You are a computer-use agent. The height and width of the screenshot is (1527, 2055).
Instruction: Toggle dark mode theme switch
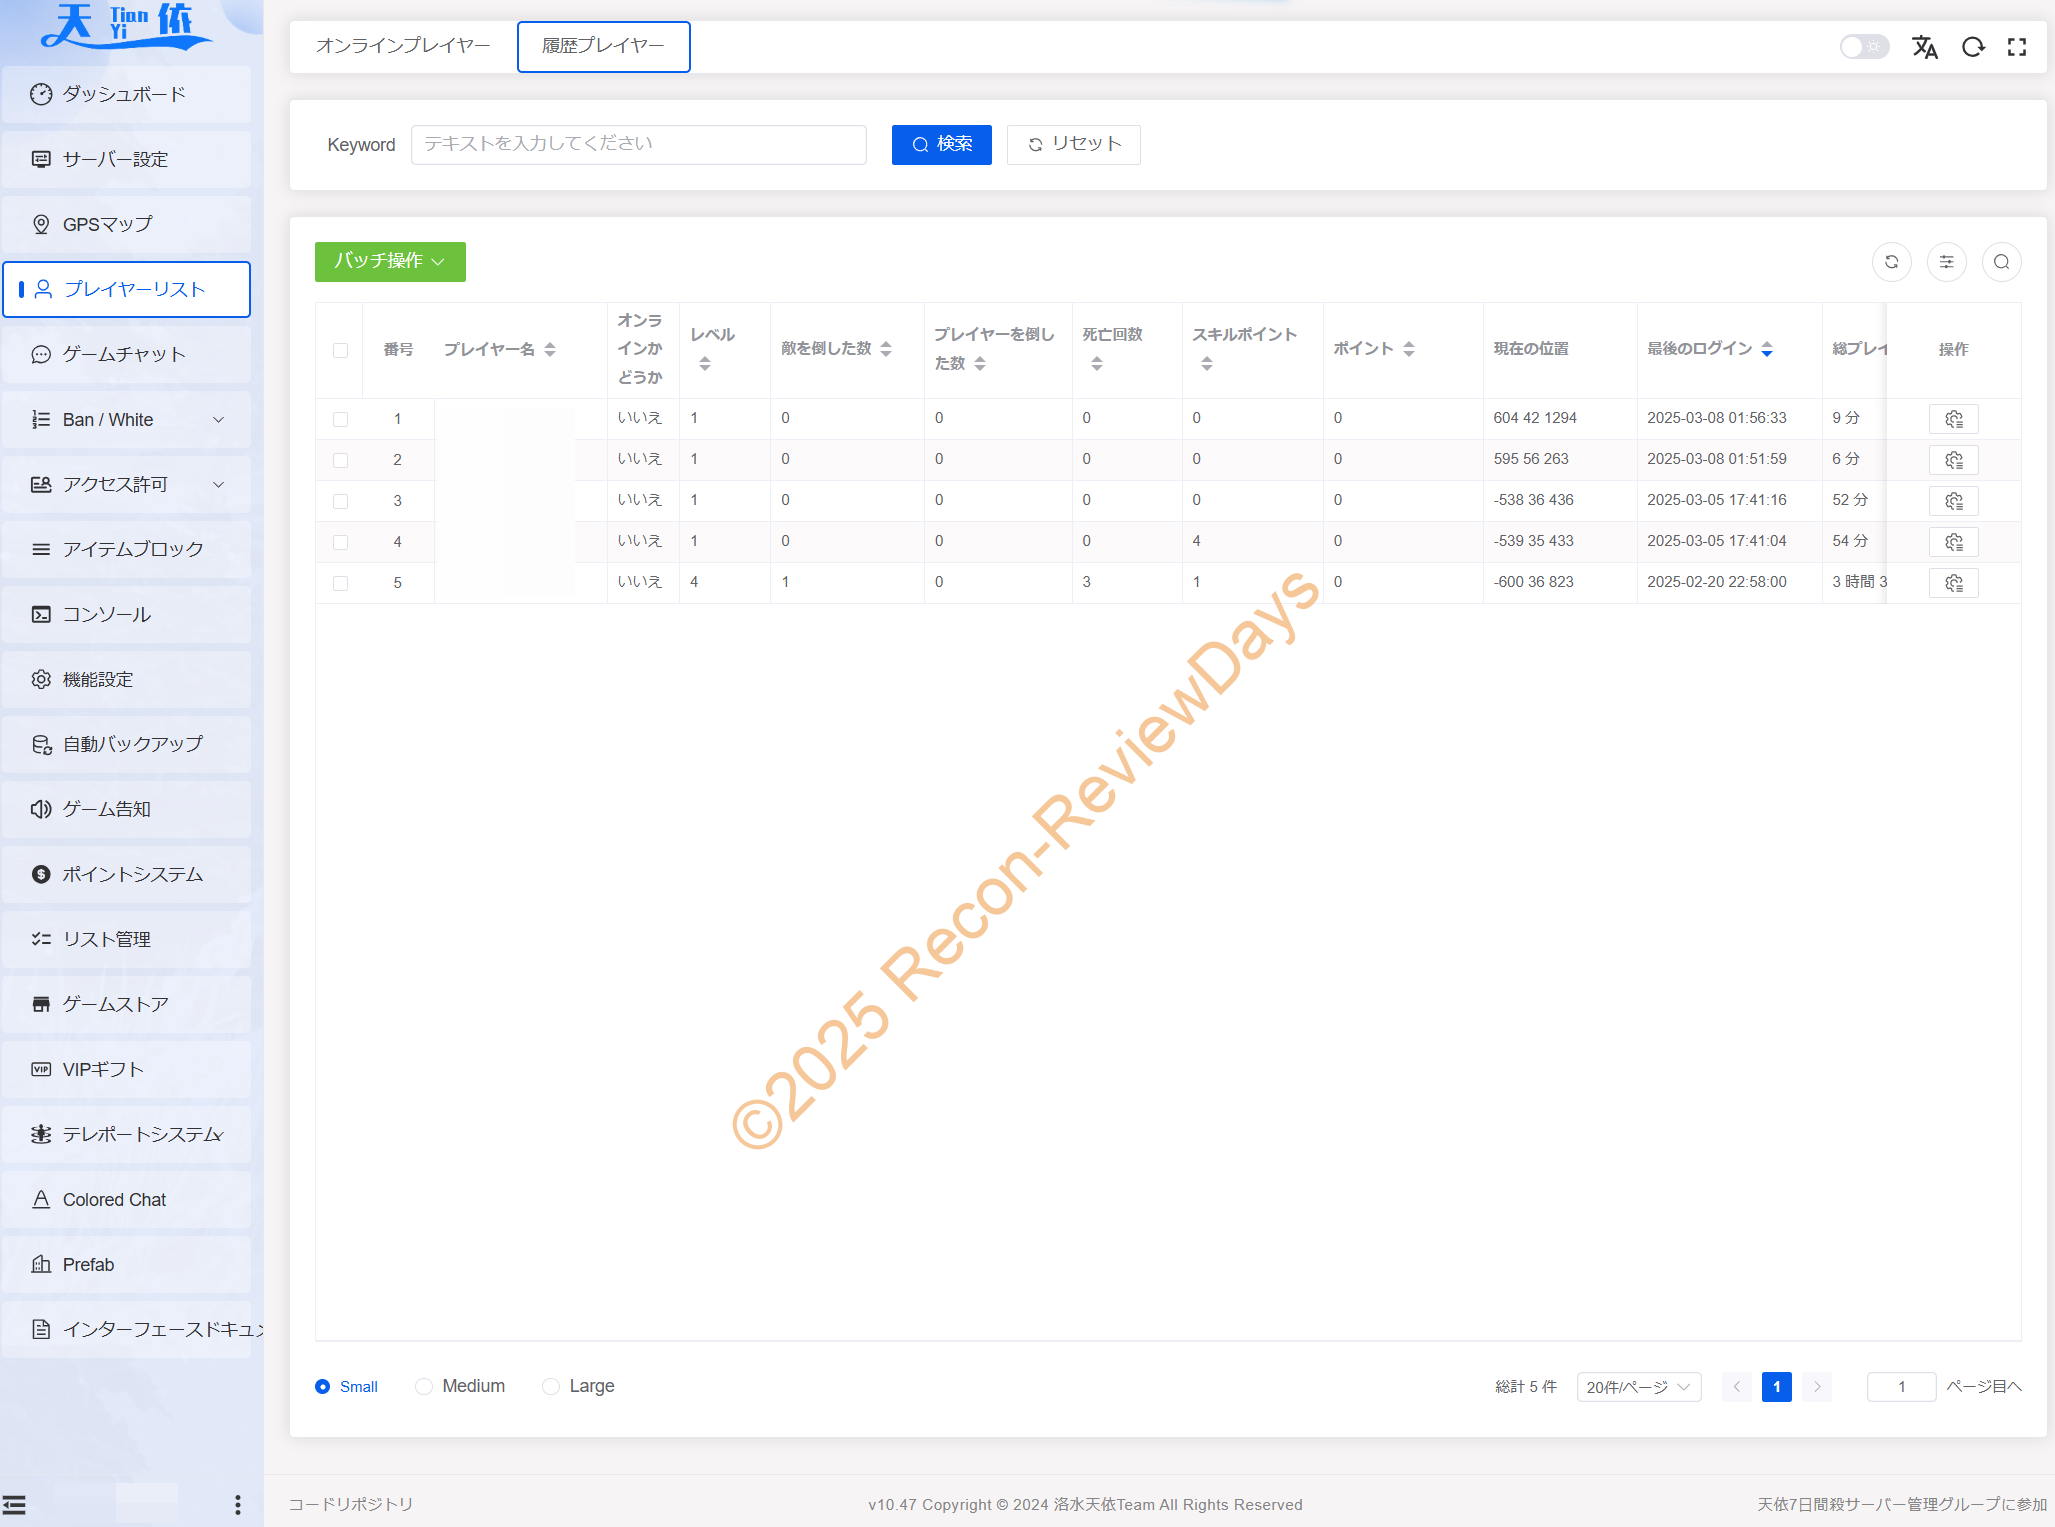click(x=1863, y=47)
